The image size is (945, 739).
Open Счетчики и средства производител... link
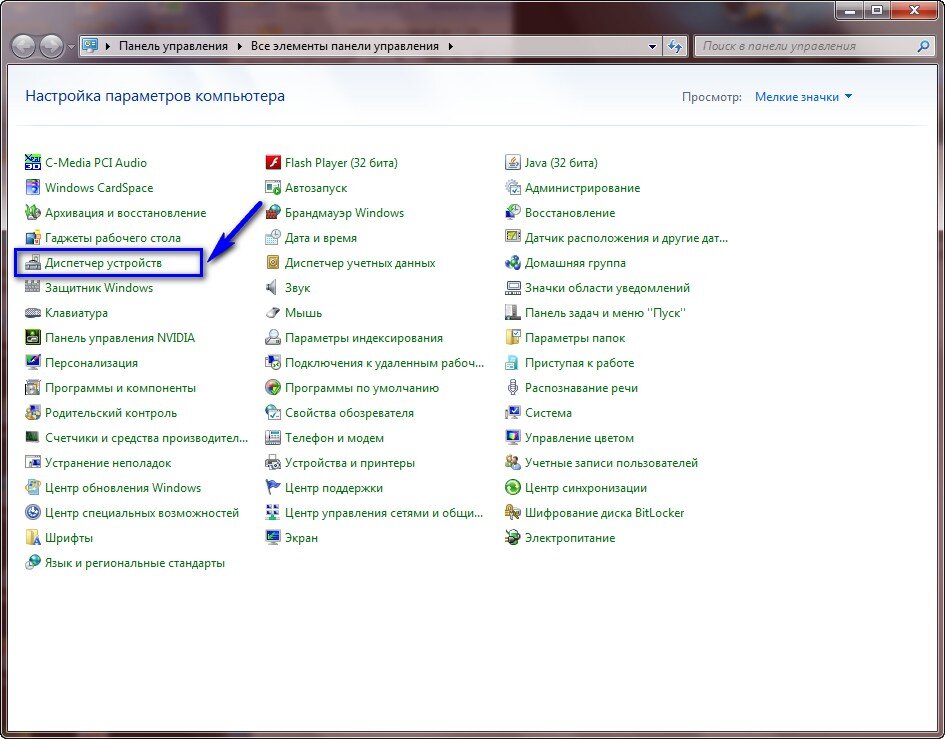click(x=146, y=438)
